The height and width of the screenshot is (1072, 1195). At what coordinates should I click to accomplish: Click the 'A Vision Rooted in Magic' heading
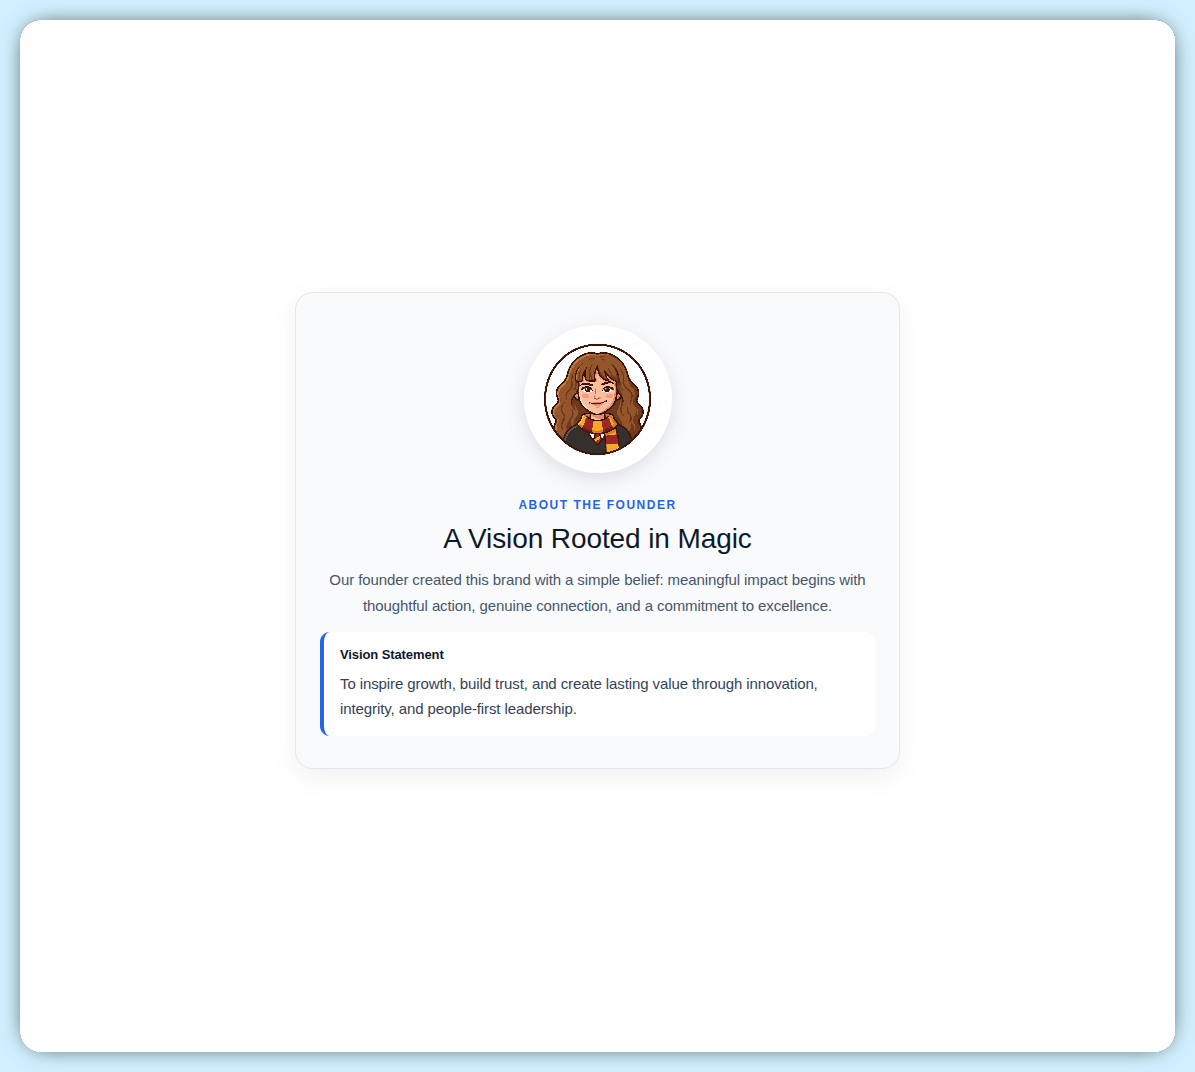[x=597, y=539]
